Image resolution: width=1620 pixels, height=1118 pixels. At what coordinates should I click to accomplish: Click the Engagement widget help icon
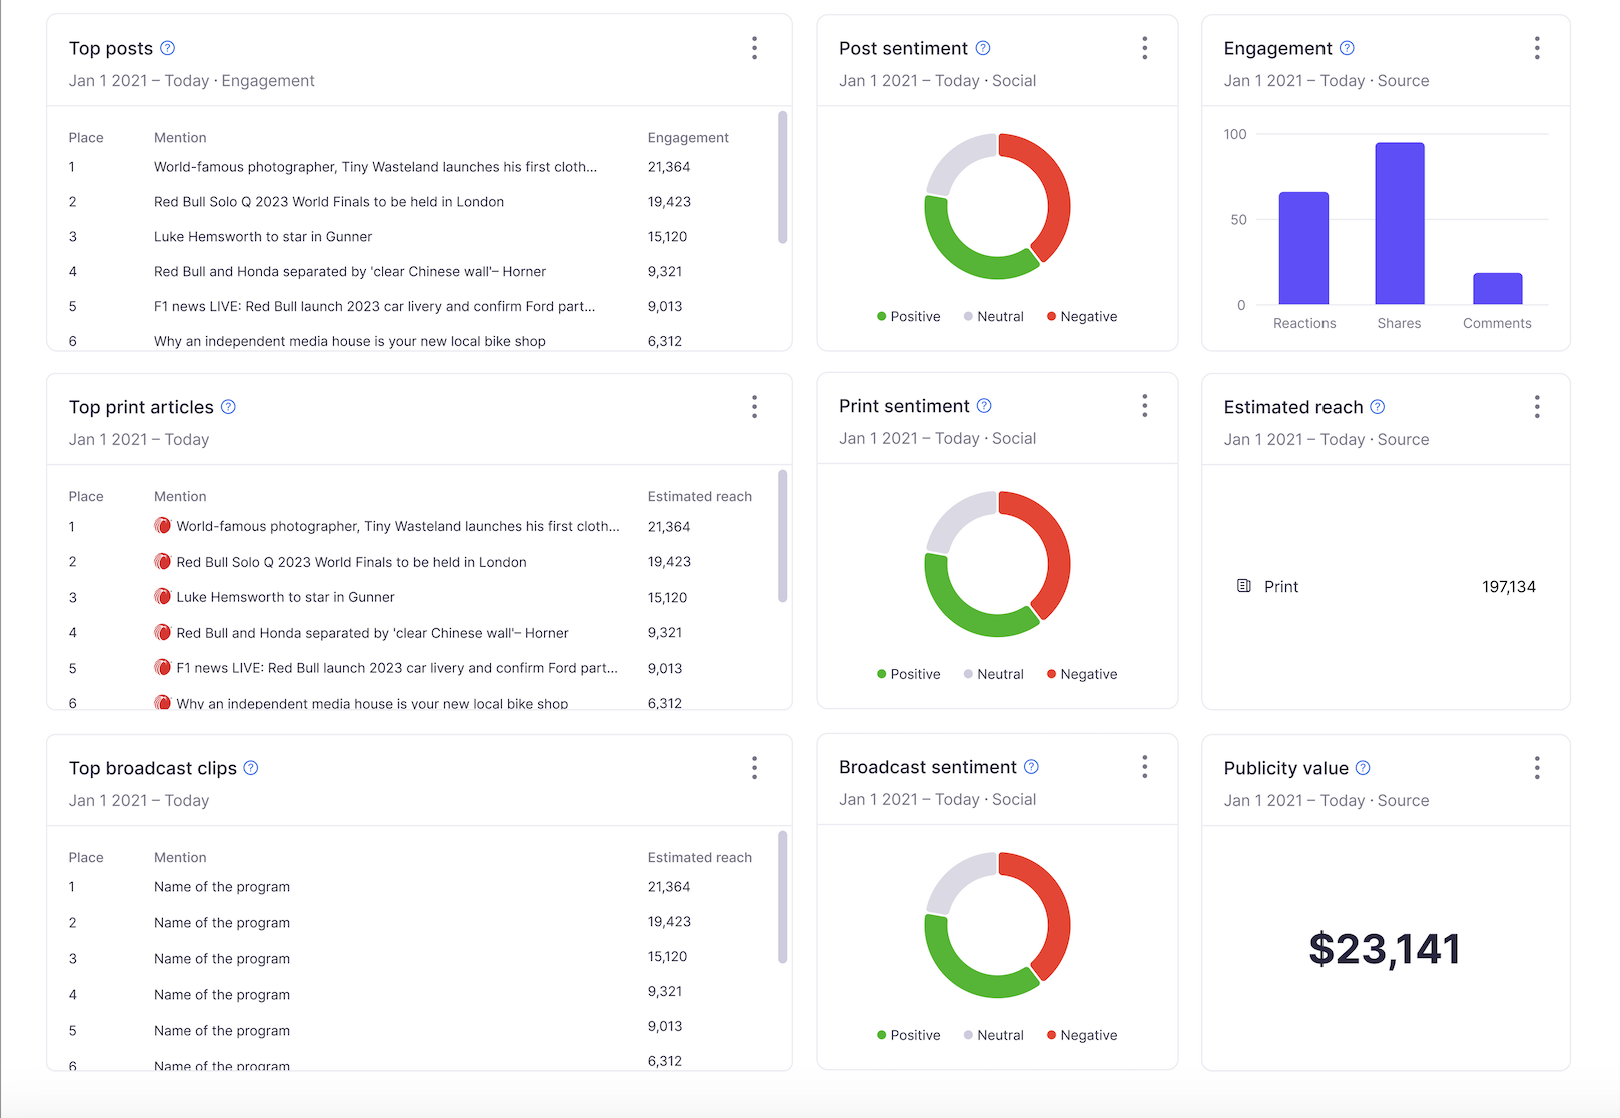coord(1347,48)
